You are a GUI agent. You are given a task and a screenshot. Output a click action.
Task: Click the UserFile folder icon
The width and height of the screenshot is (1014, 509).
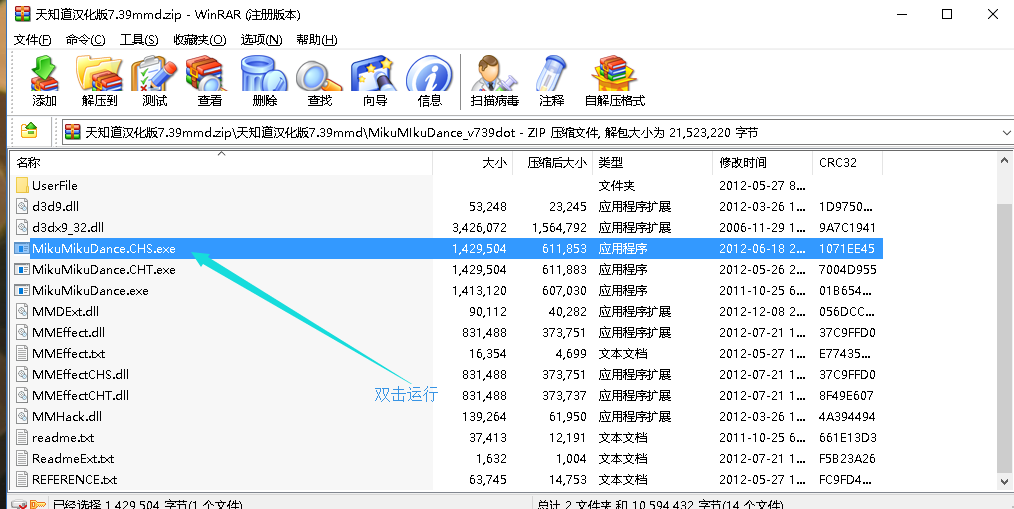click(23, 186)
